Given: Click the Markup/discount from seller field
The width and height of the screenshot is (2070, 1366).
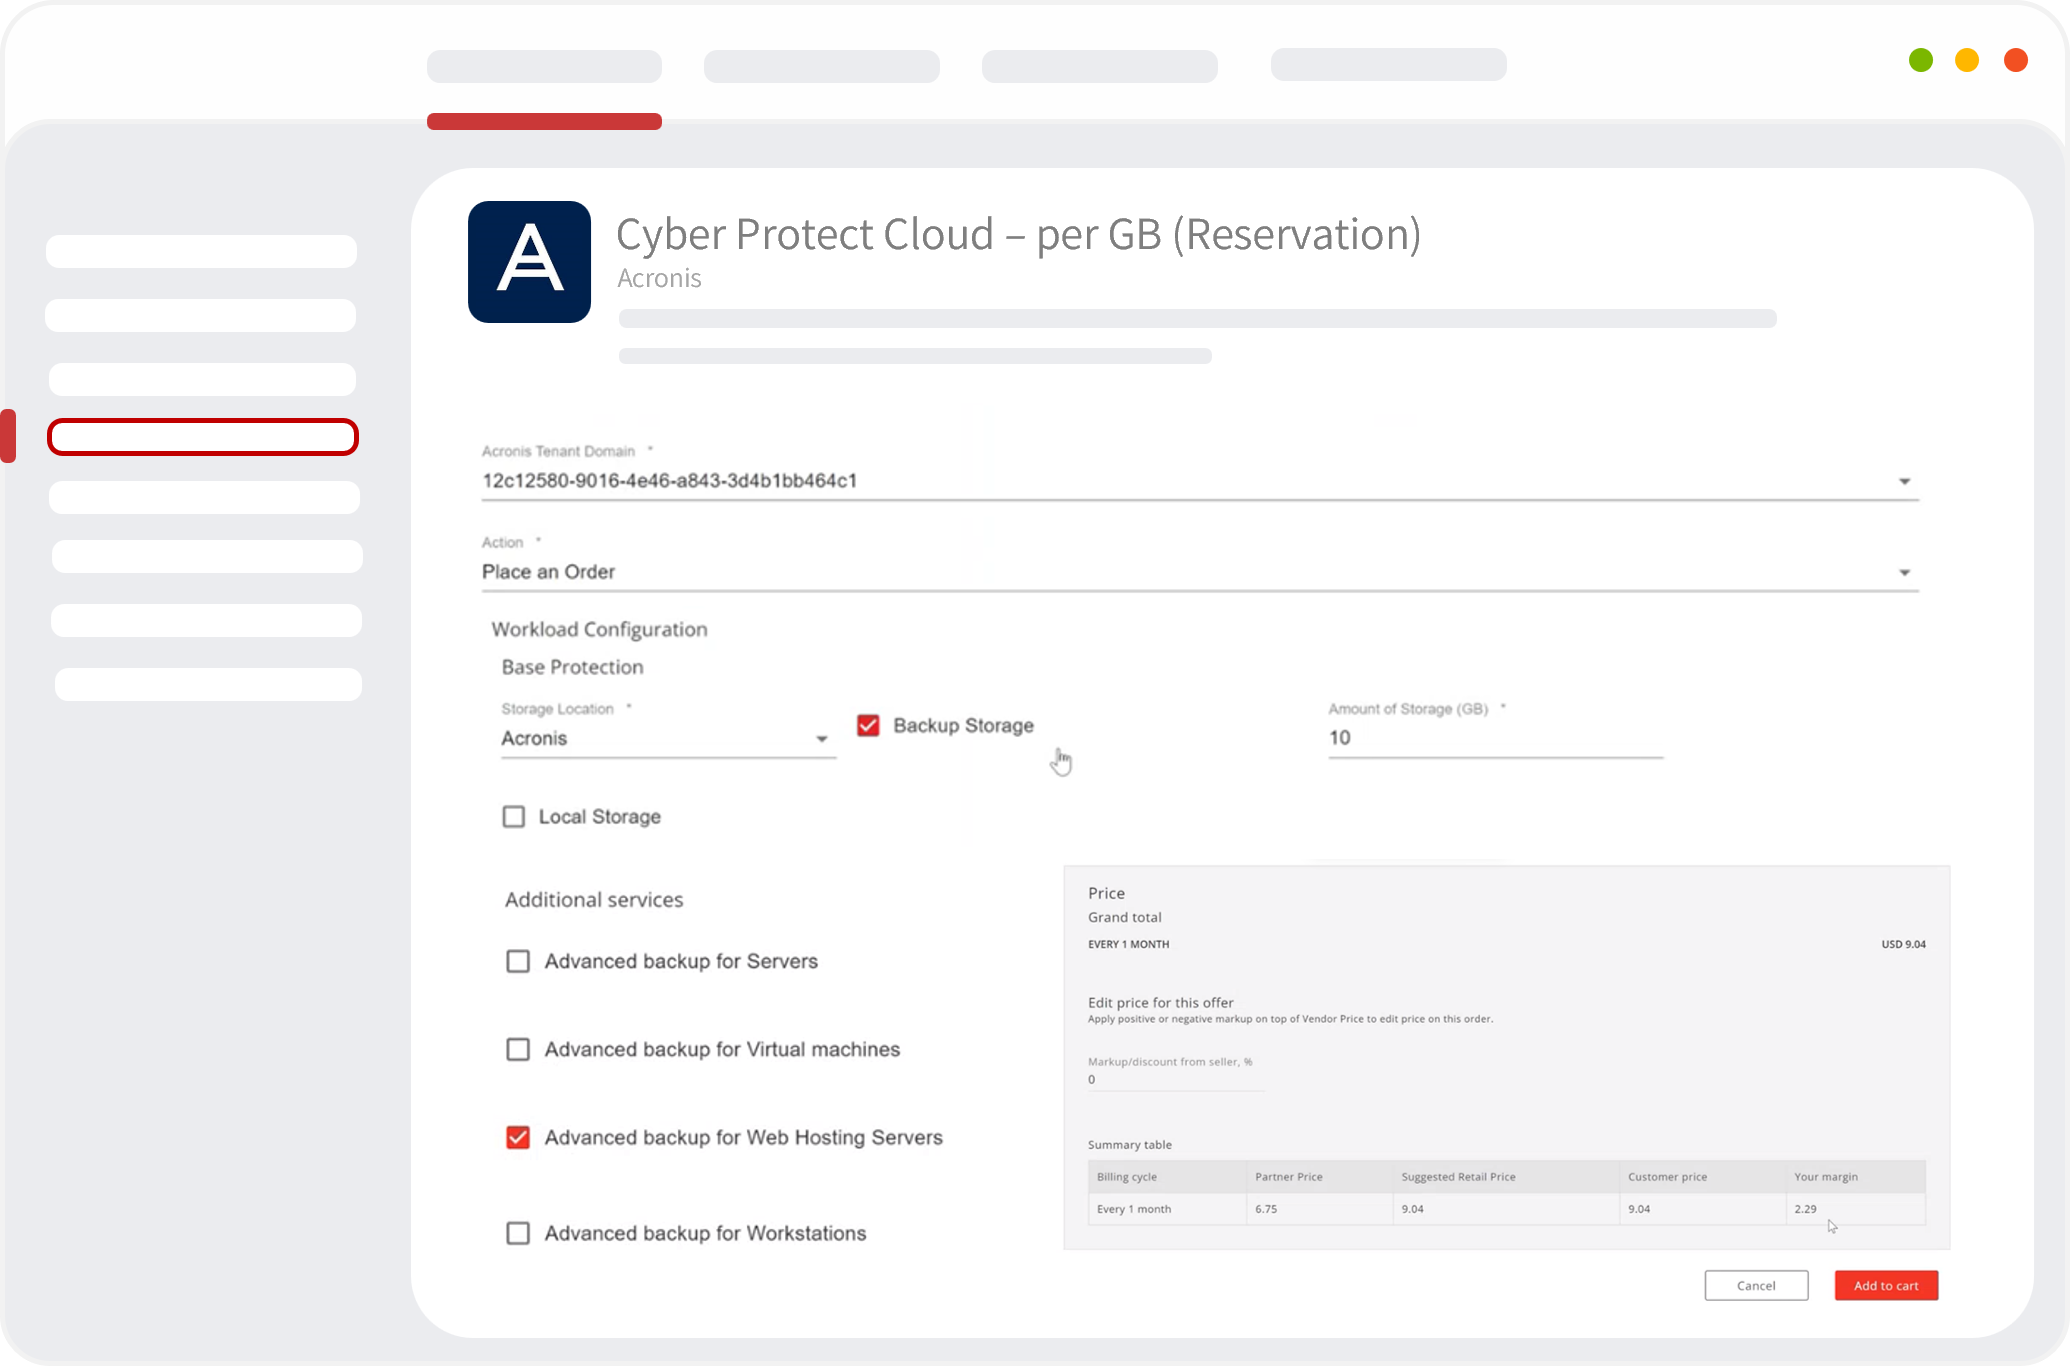Looking at the screenshot, I should coord(1176,1079).
